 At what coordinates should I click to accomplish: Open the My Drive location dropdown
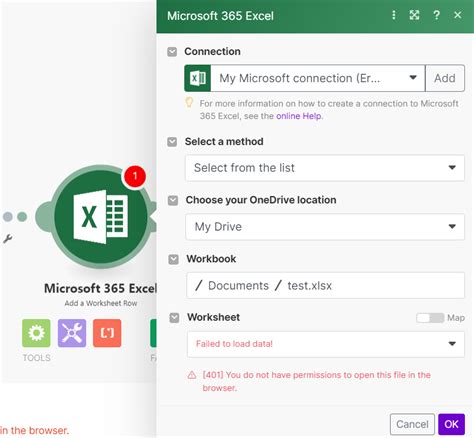[325, 227]
